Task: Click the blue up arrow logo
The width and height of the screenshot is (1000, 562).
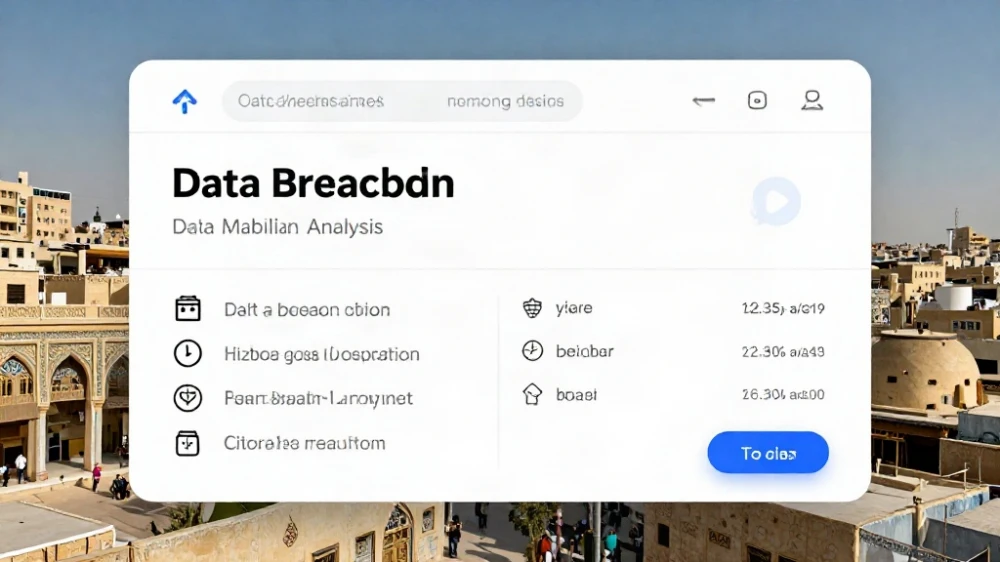Action: coord(185,101)
